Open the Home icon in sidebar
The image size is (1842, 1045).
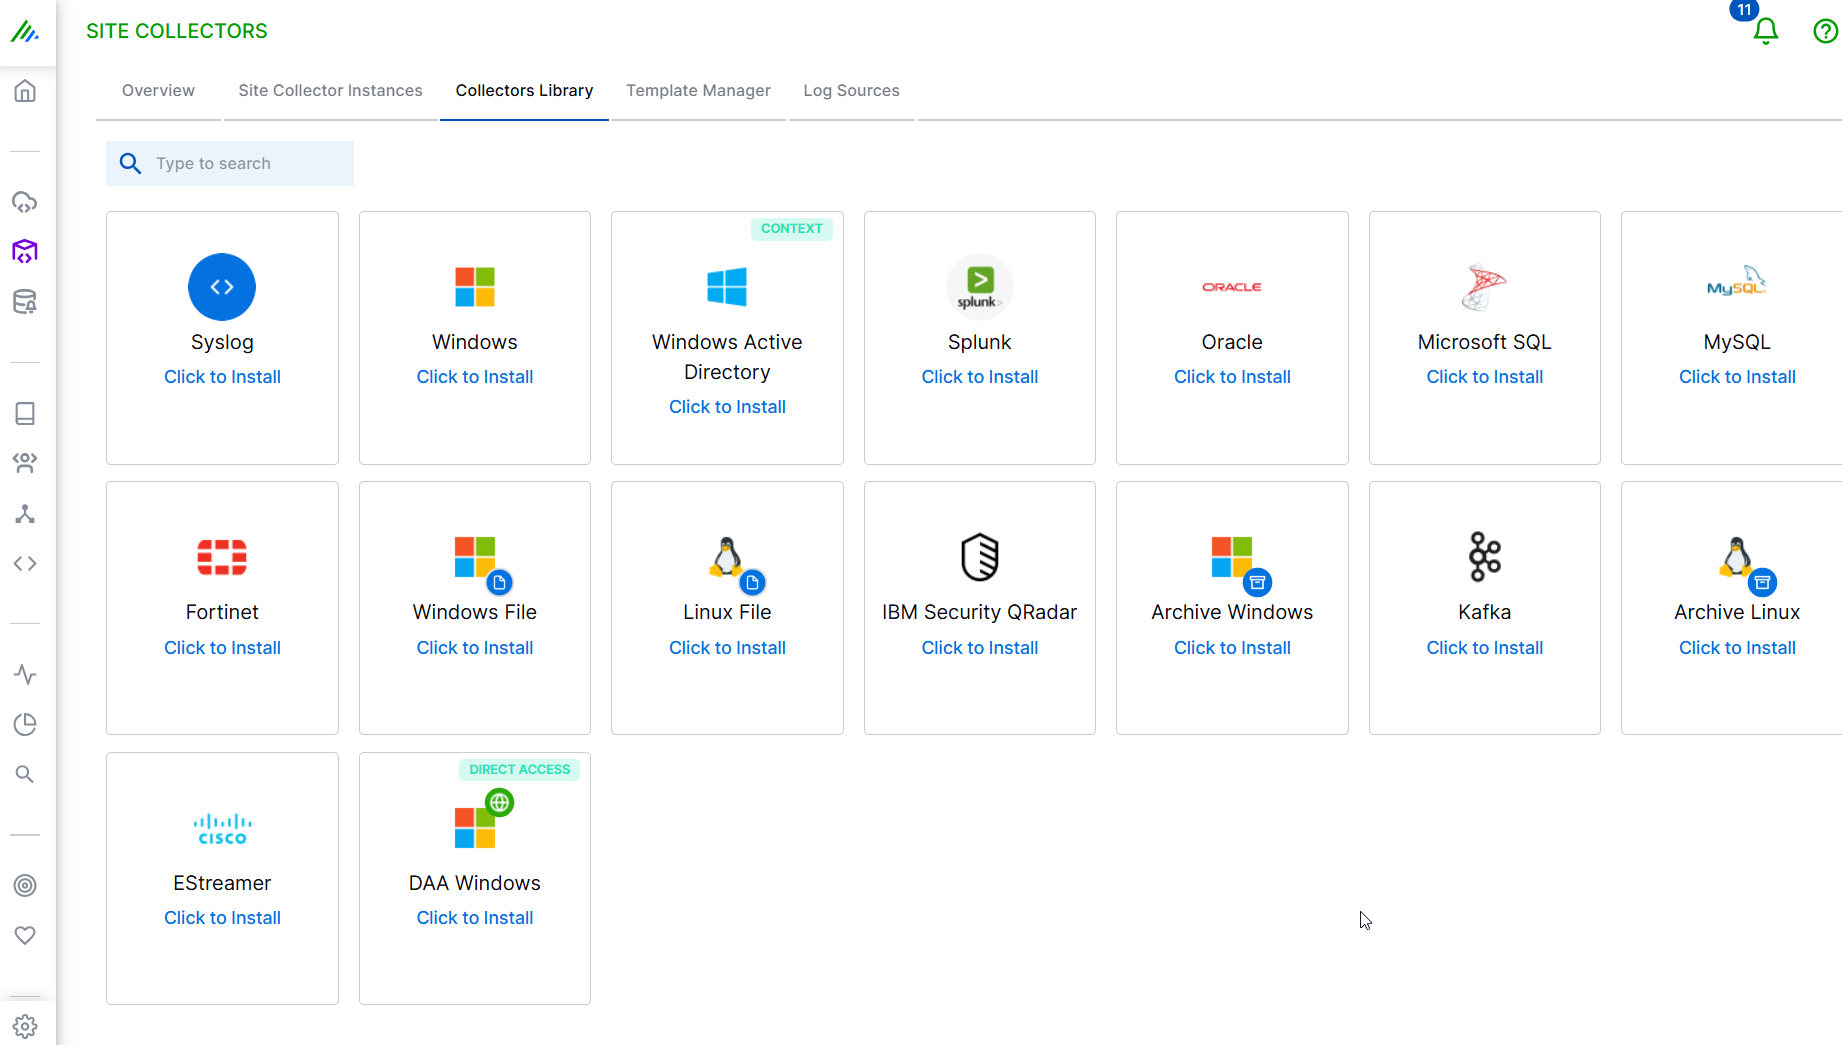tap(25, 90)
